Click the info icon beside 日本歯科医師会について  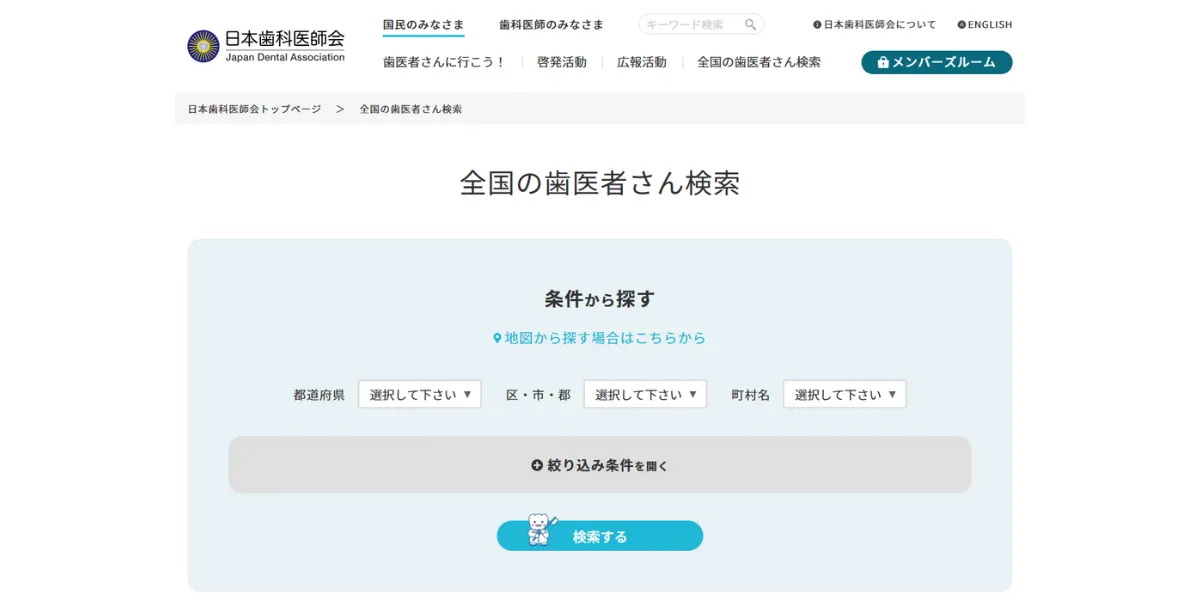pos(817,24)
